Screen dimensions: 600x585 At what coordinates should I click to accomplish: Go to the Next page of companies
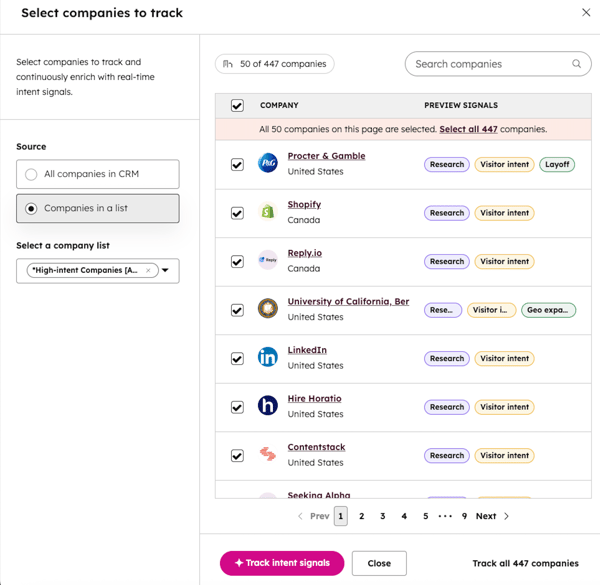(491, 516)
